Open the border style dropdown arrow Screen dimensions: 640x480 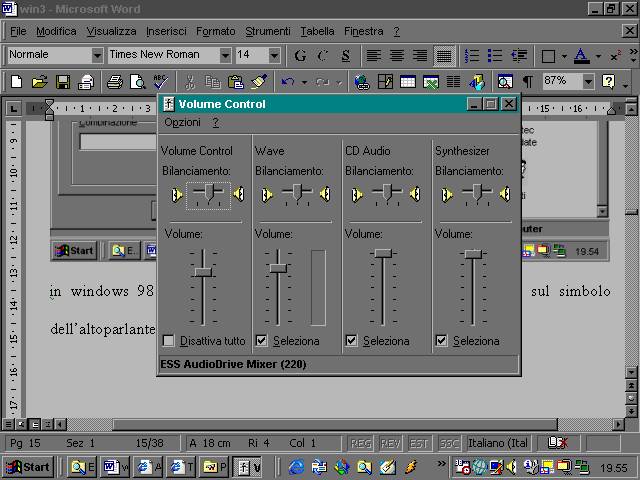pyautogui.click(x=564, y=56)
